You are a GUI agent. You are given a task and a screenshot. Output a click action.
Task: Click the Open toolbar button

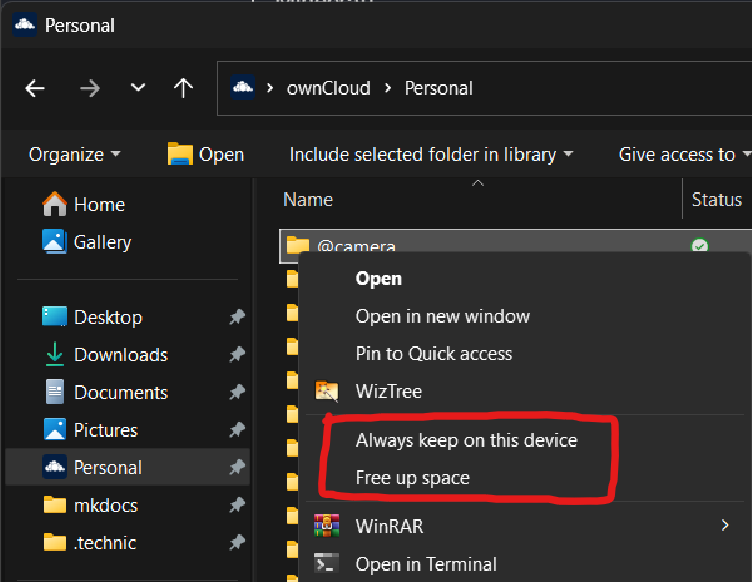tap(206, 154)
